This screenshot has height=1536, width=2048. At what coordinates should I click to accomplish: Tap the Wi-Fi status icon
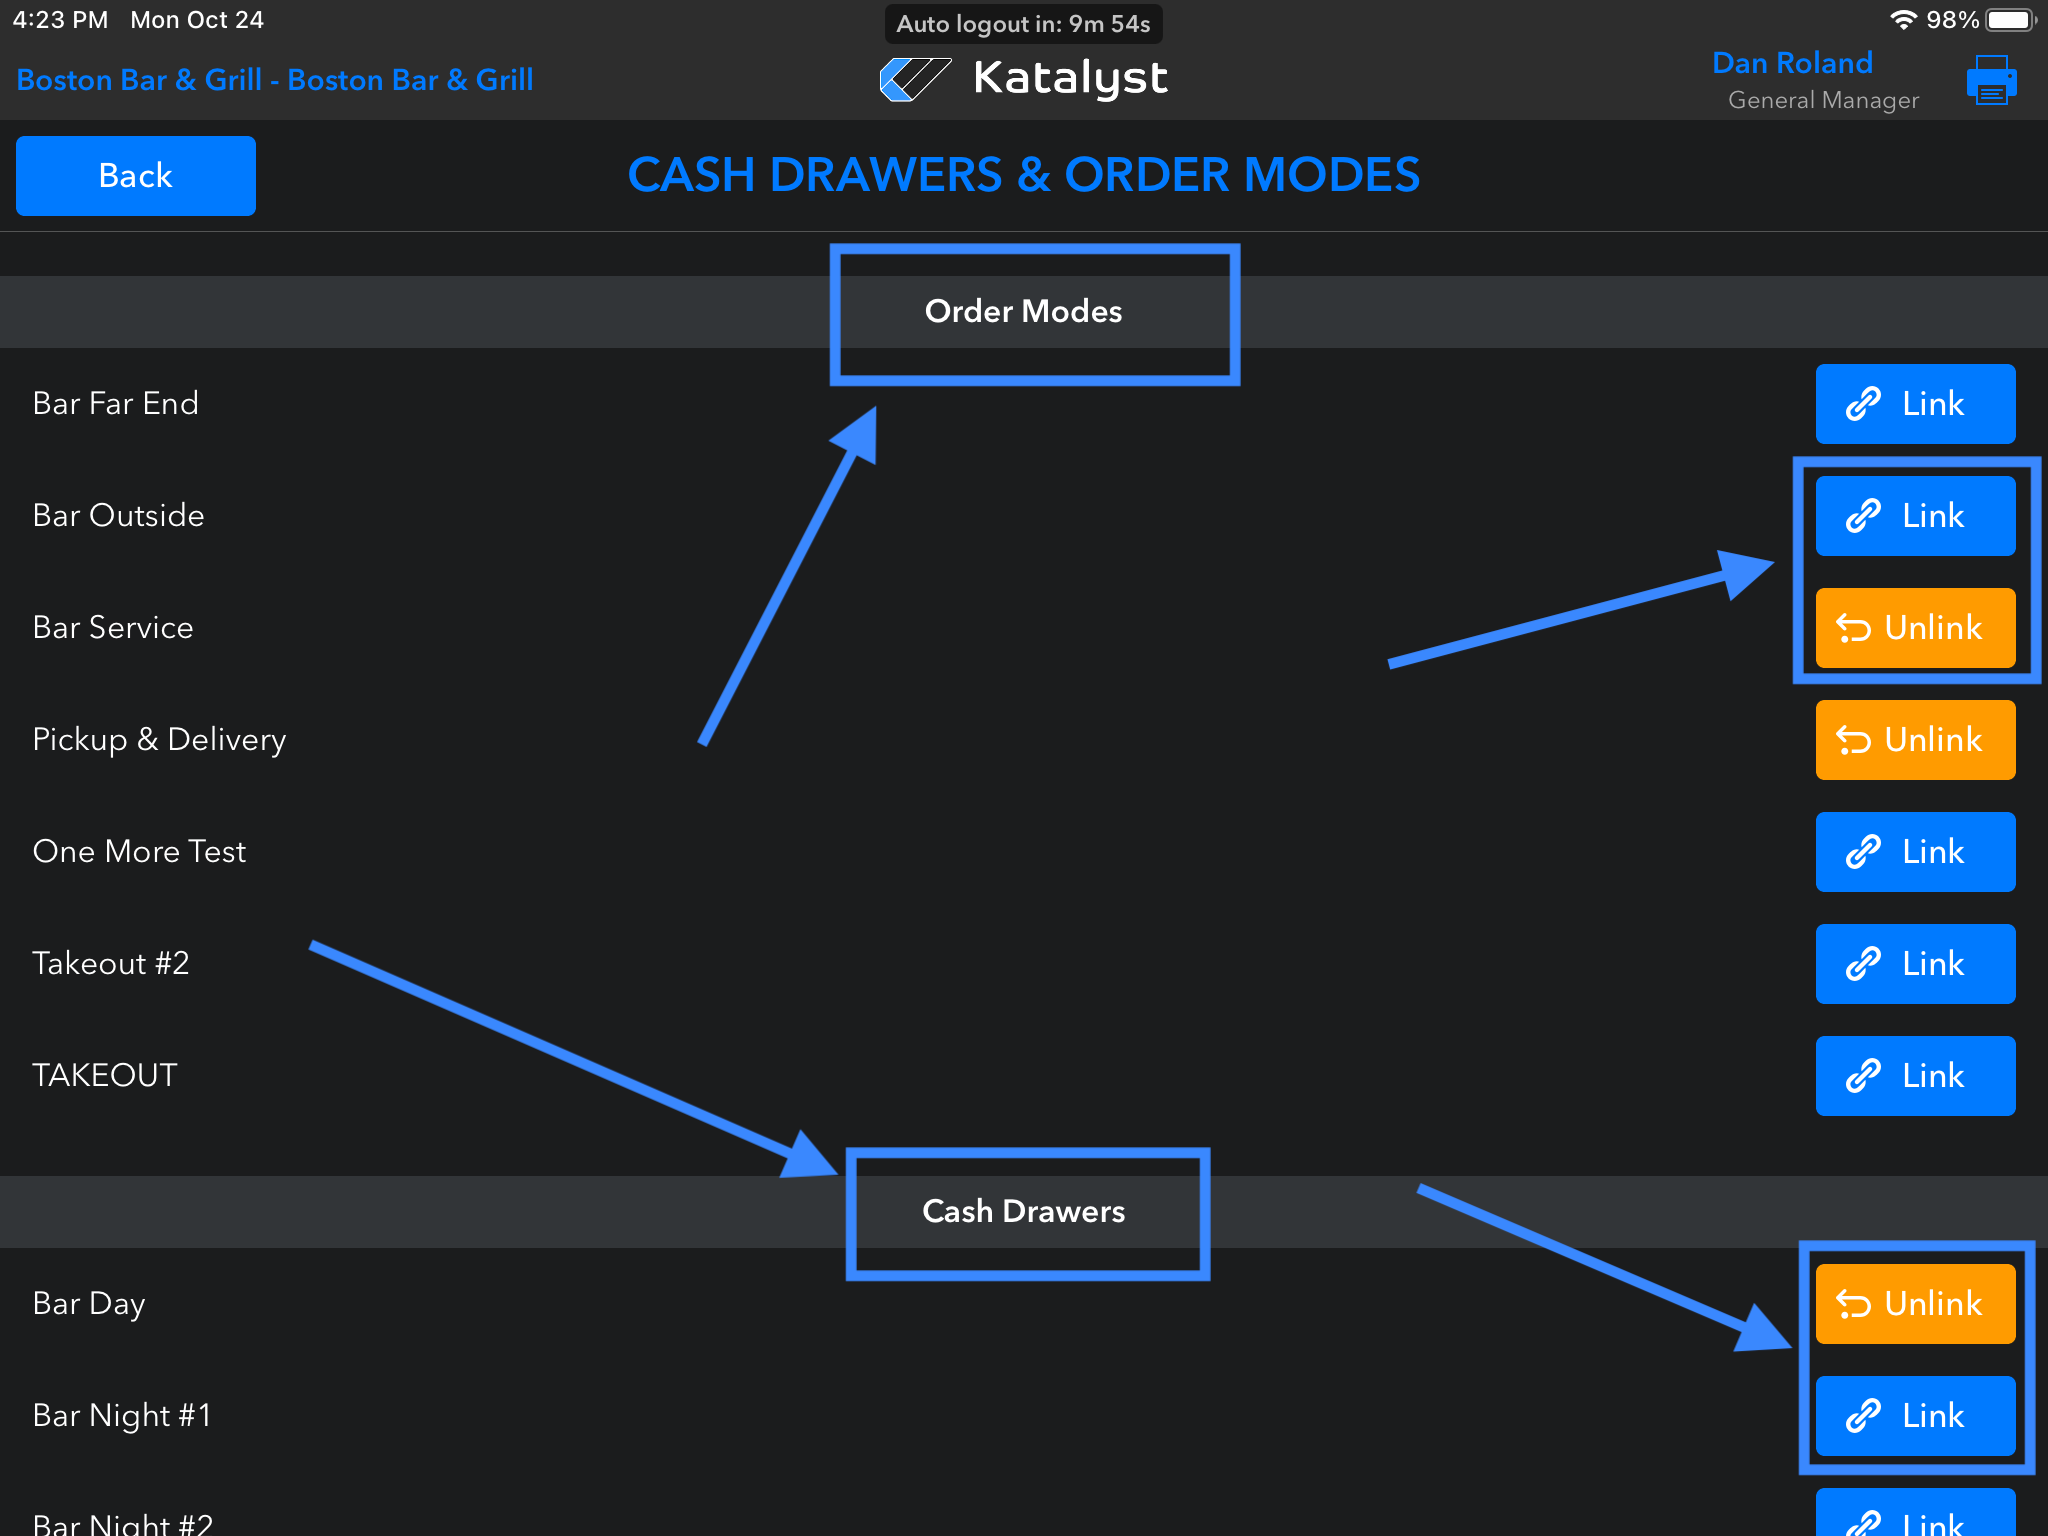pos(1902,20)
